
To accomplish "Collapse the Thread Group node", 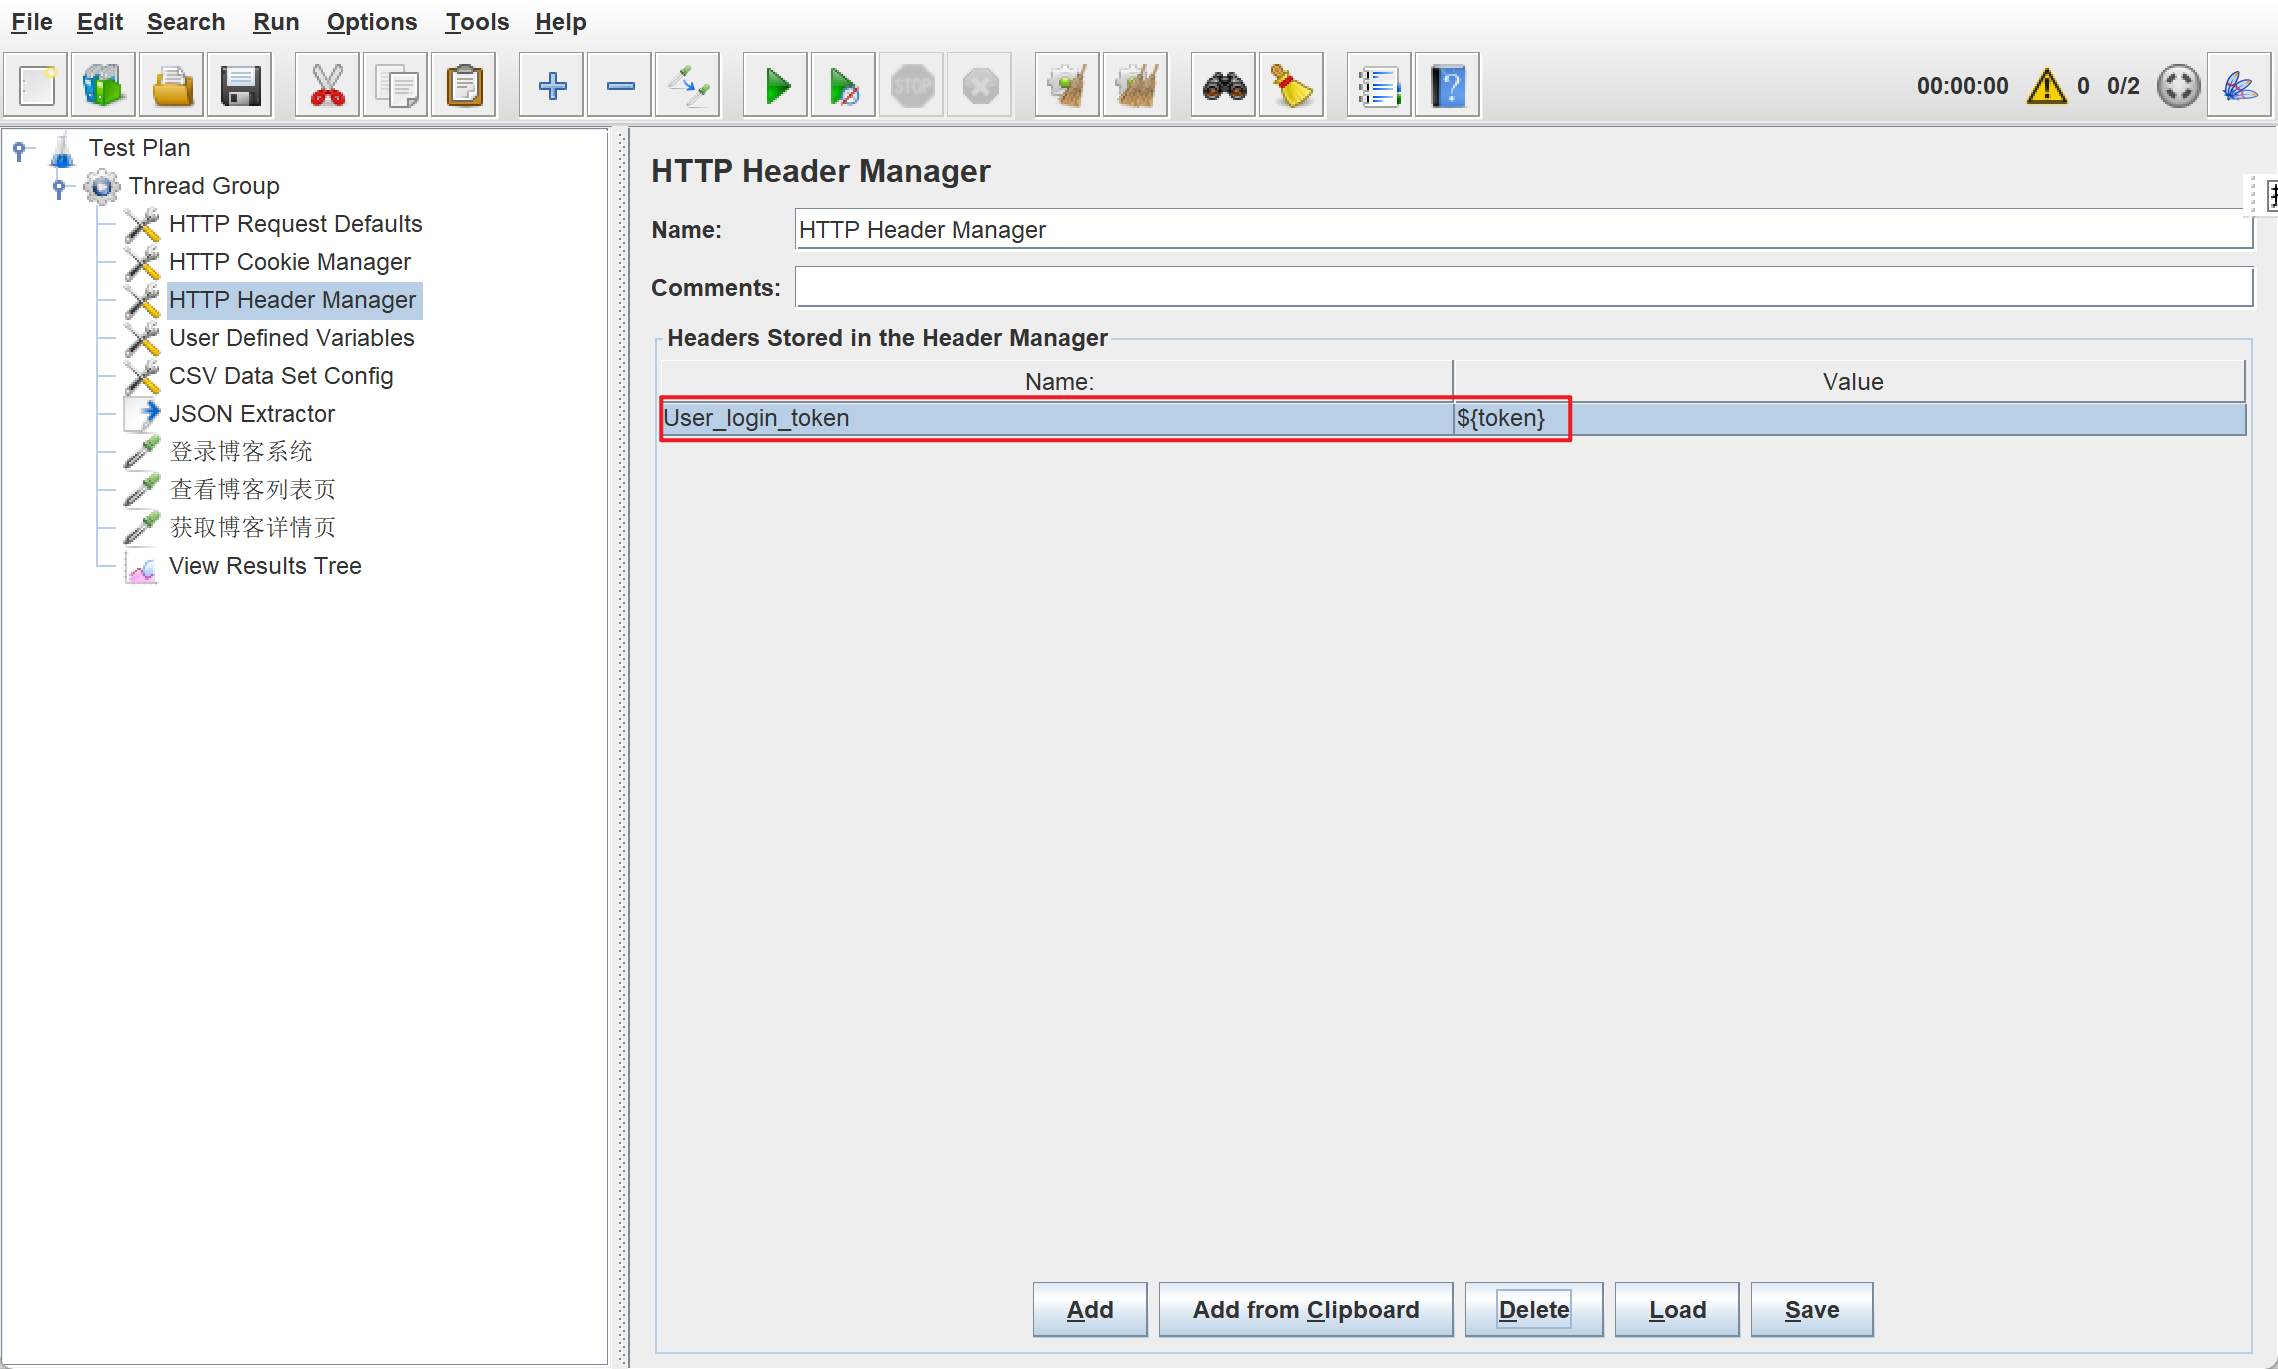I will 59,187.
